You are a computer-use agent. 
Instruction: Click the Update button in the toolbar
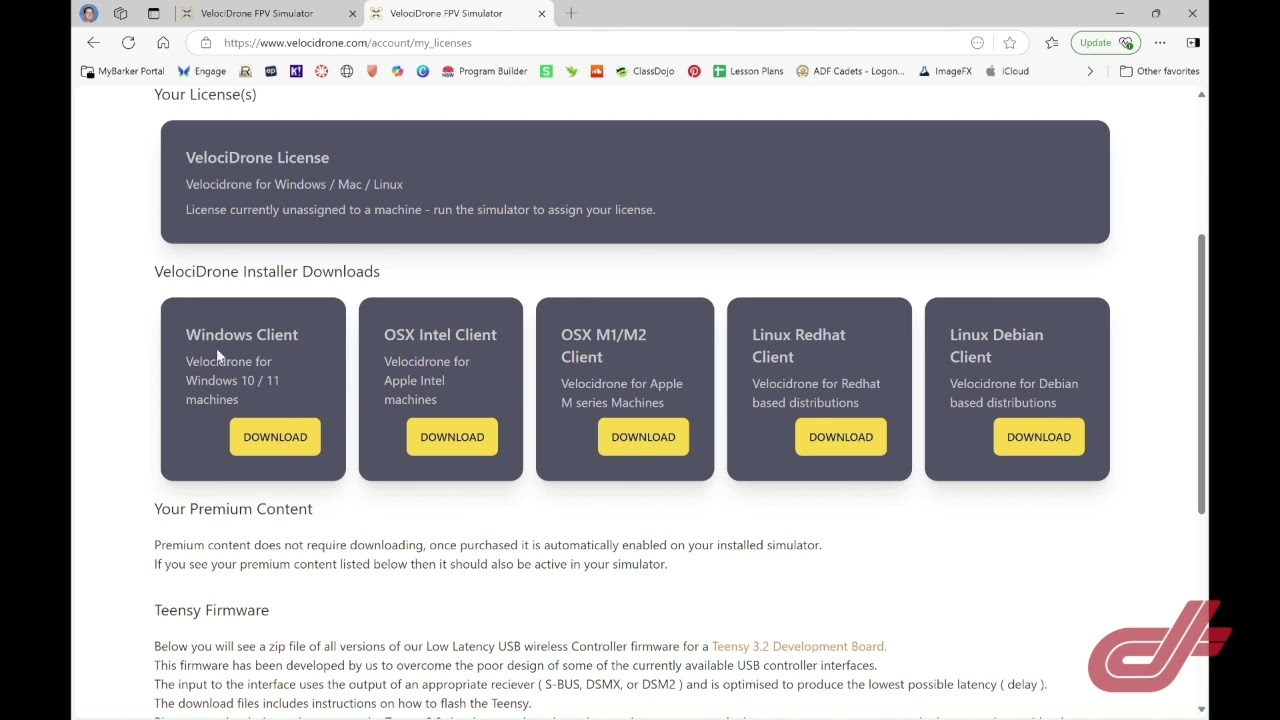tap(1104, 43)
